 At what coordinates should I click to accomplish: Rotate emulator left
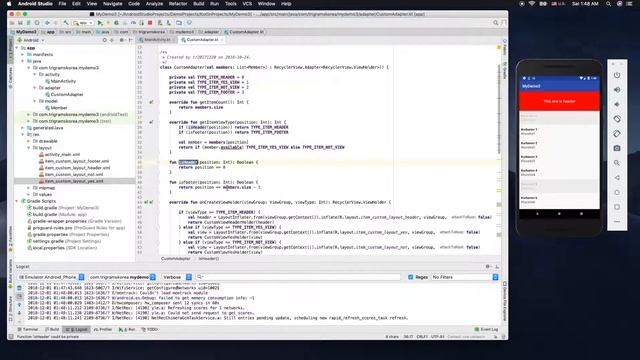tap(617, 119)
